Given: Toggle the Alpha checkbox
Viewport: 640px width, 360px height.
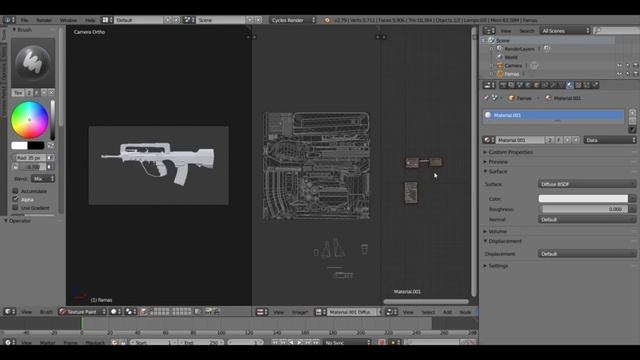Looking at the screenshot, I should click(16, 199).
